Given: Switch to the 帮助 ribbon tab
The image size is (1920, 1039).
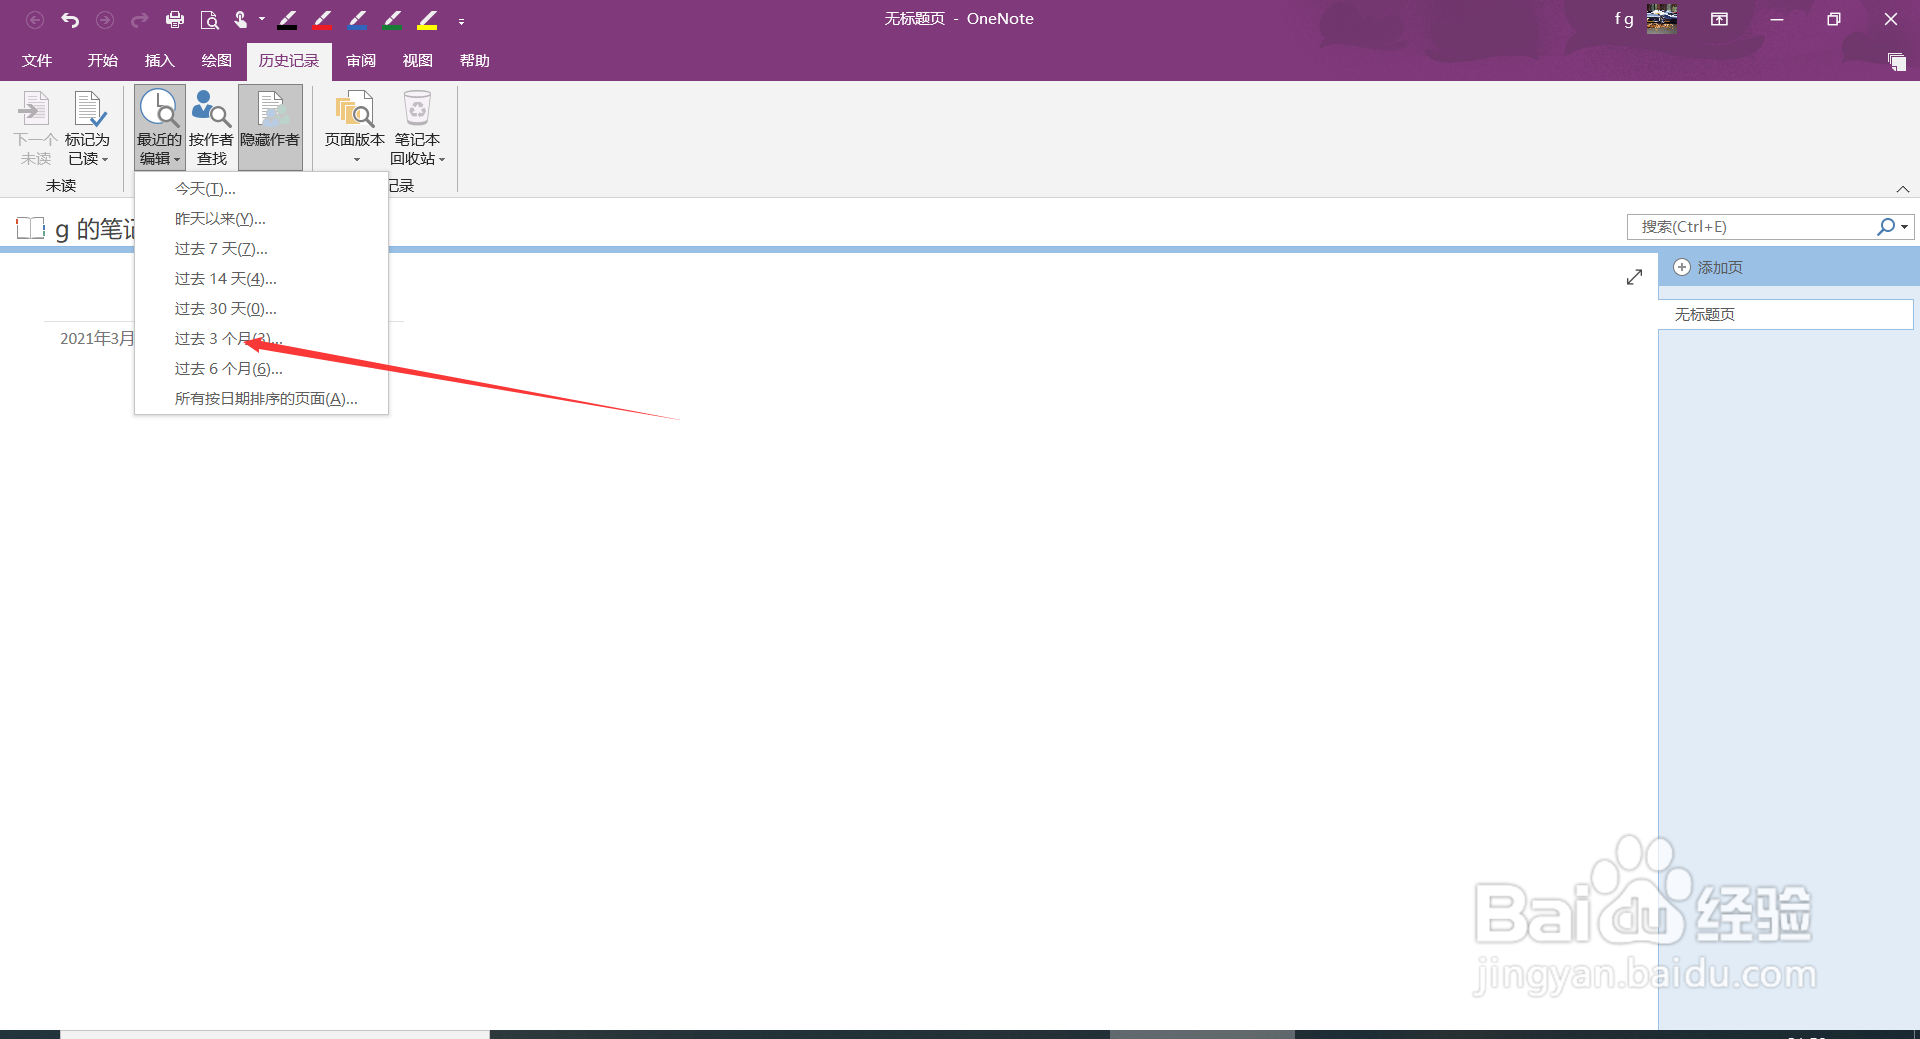Looking at the screenshot, I should pyautogui.click(x=475, y=61).
